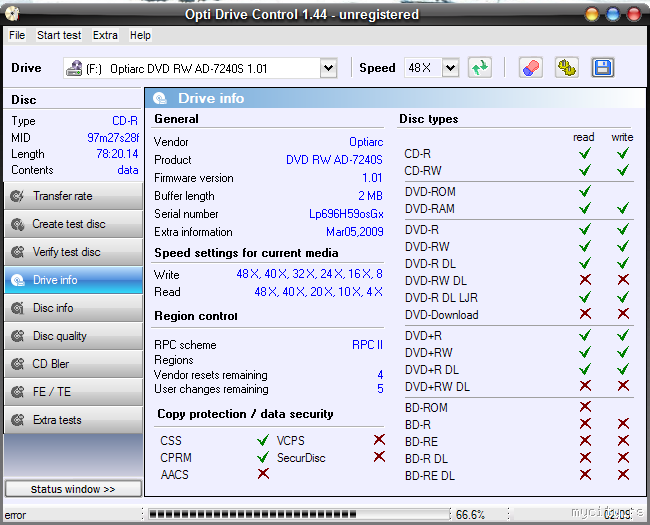This screenshot has width=650, height=525.
Task: Click the refresh drive speeds icon
Action: 480,68
